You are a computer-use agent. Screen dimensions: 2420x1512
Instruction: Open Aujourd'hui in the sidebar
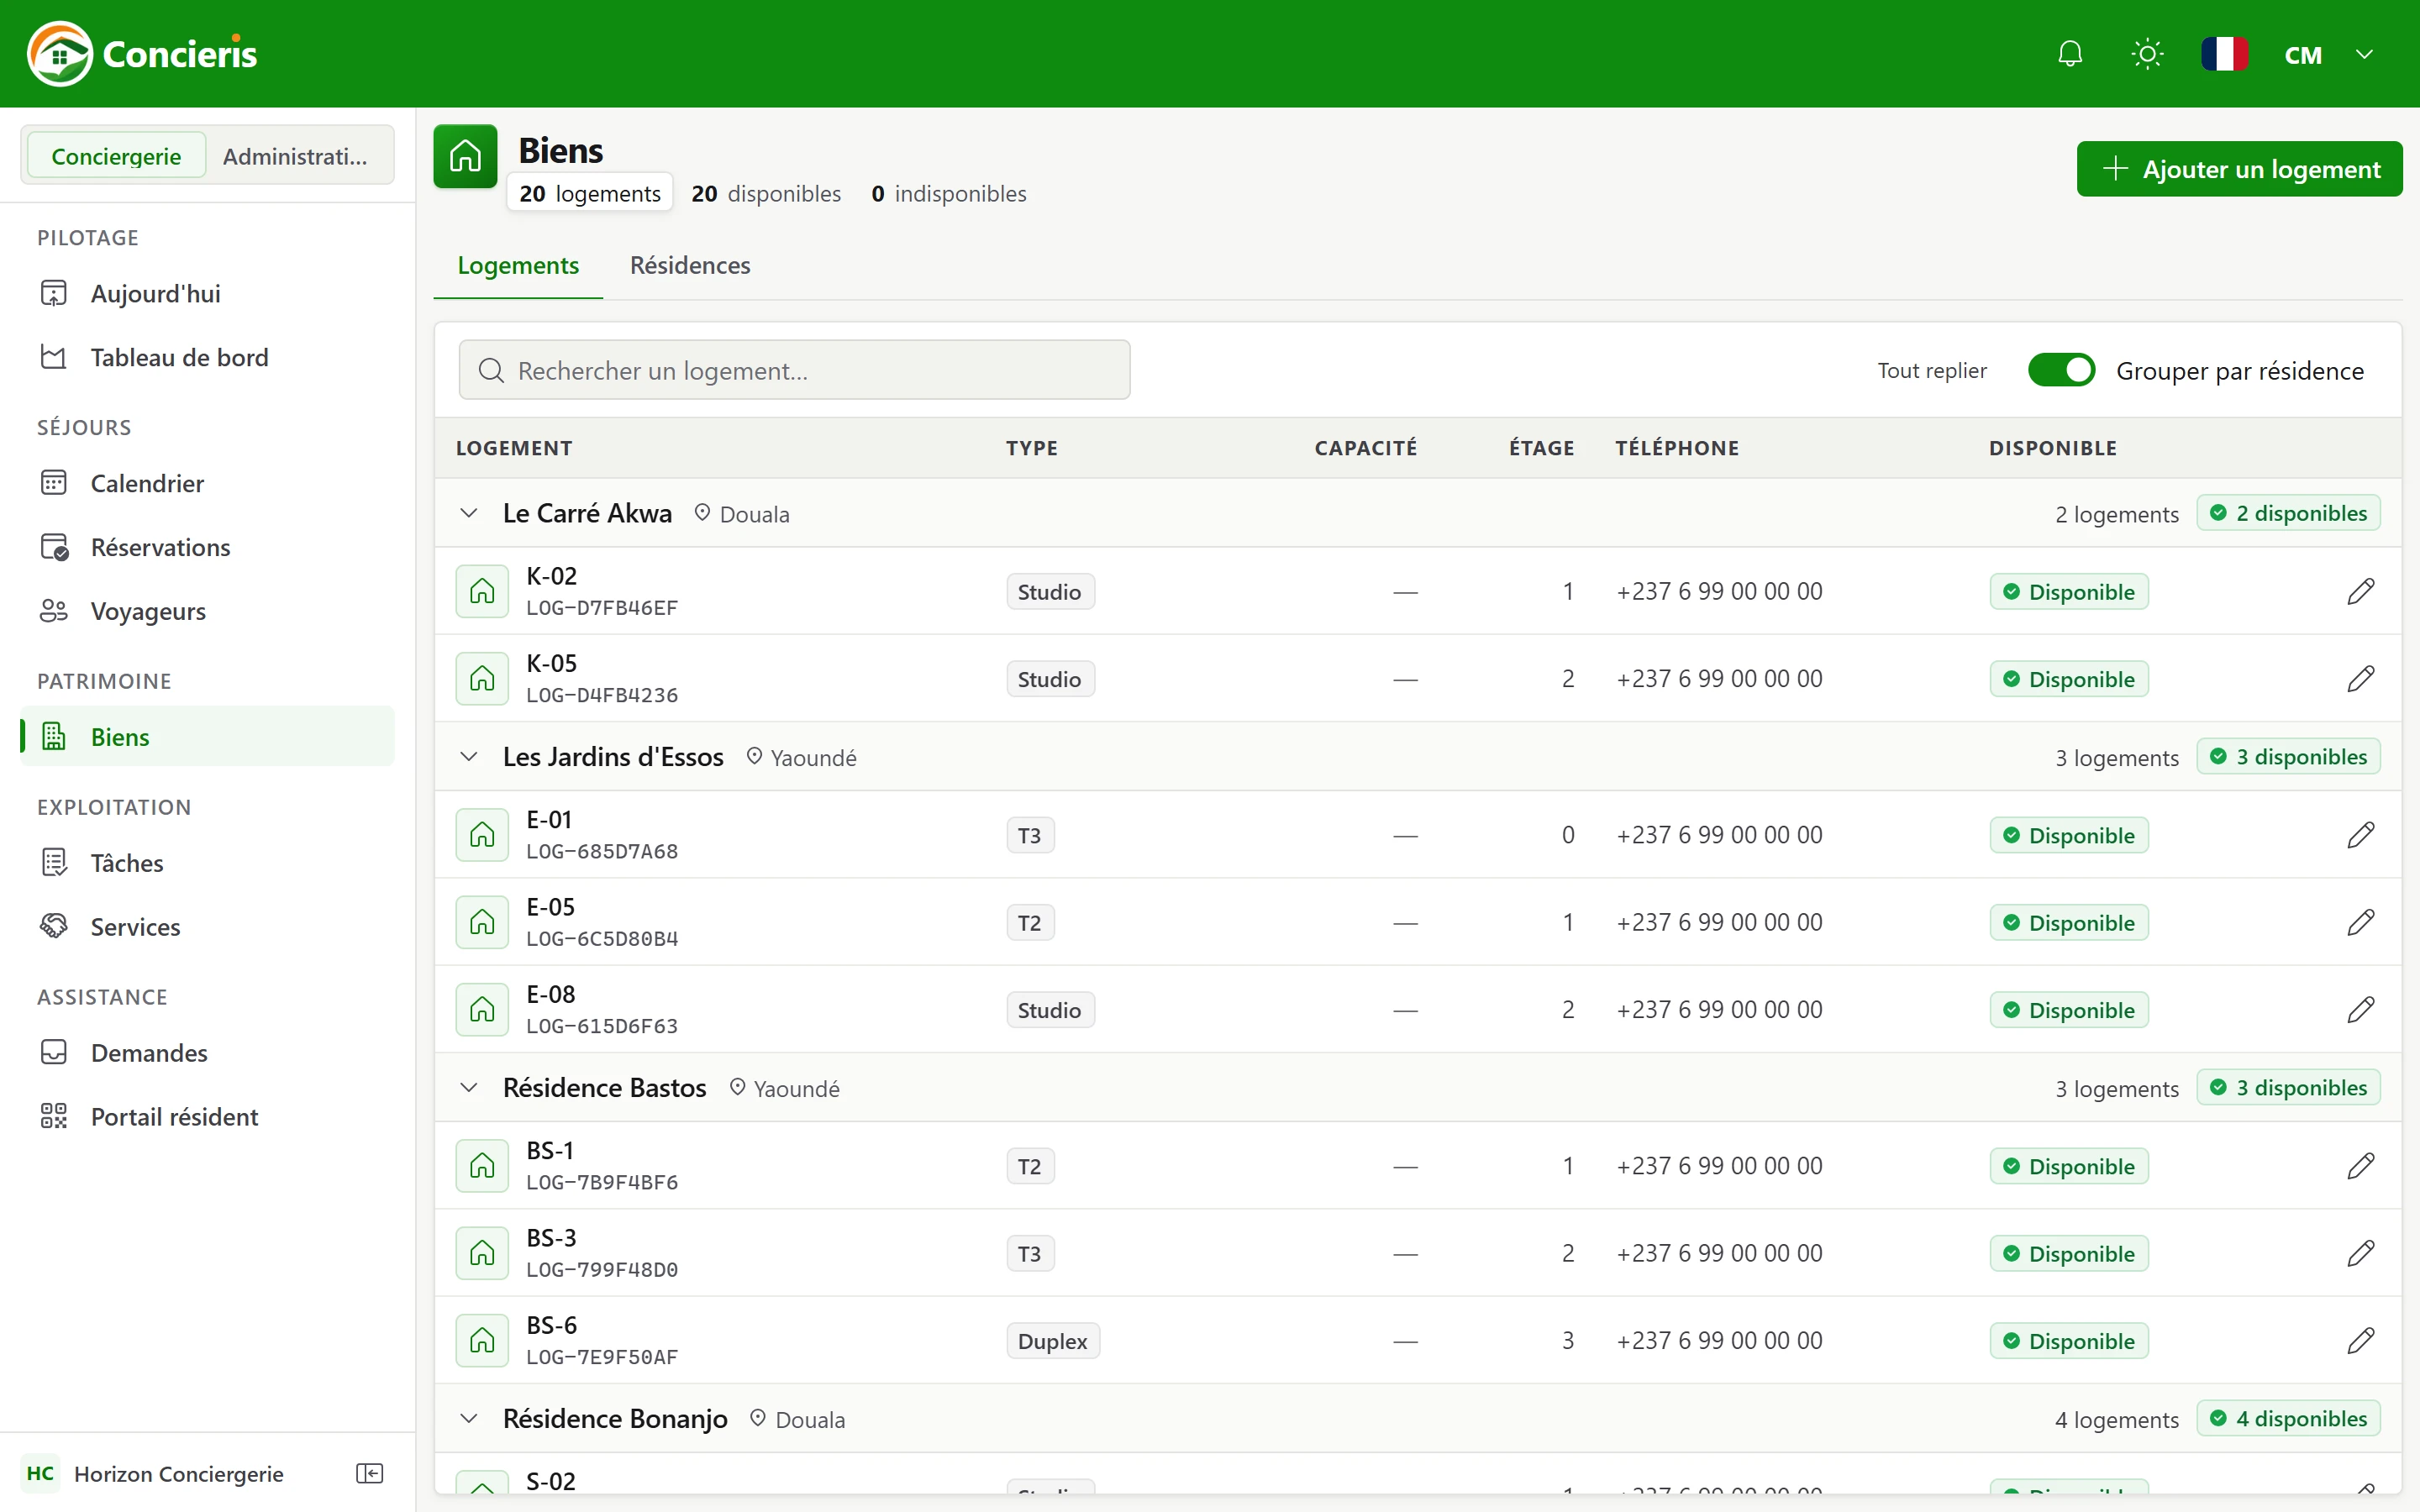[207, 293]
